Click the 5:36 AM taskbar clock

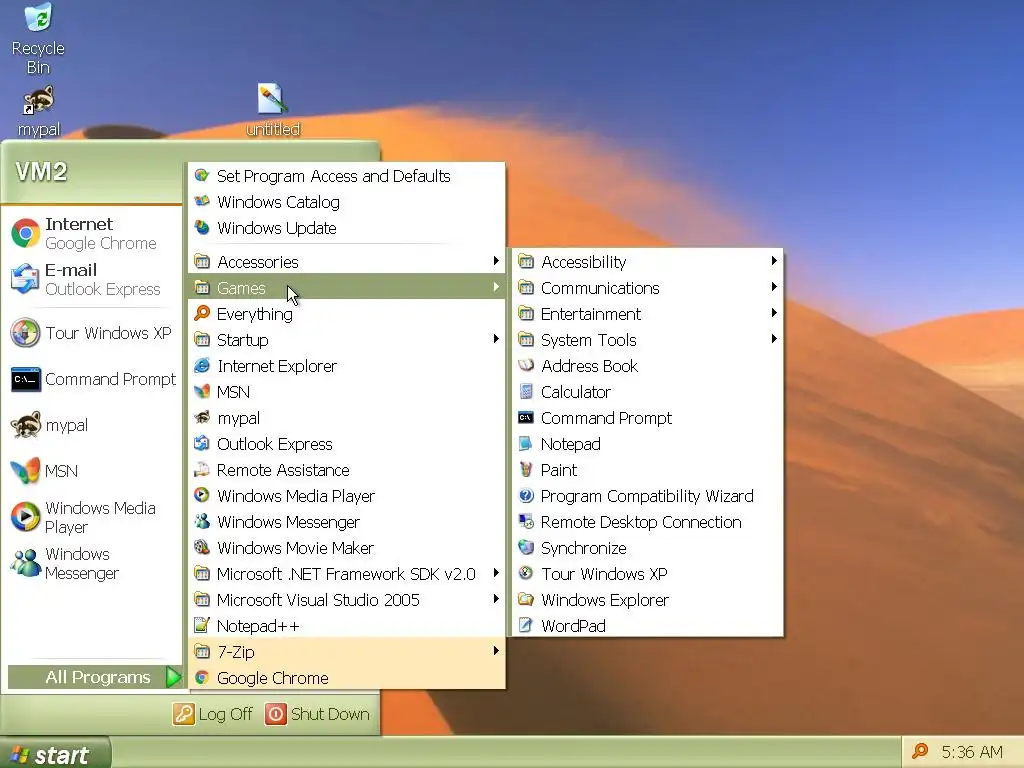(972, 752)
